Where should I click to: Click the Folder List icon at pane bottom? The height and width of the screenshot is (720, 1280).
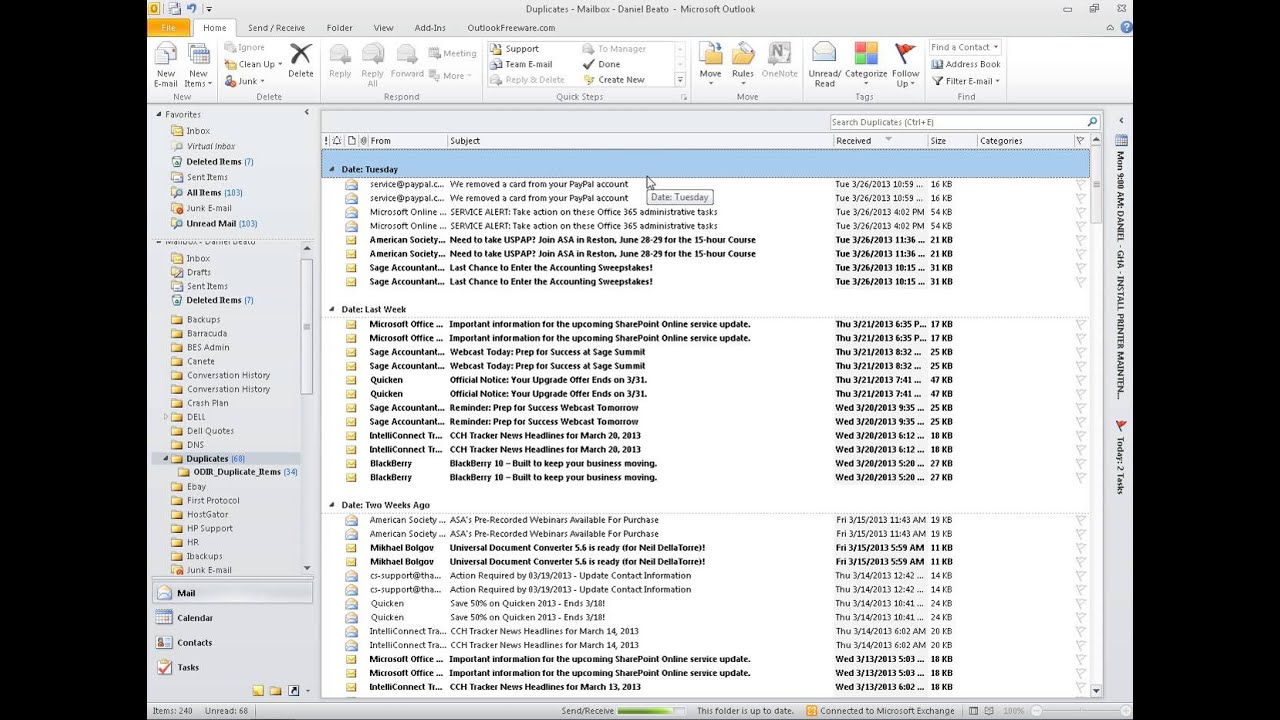pyautogui.click(x=275, y=691)
